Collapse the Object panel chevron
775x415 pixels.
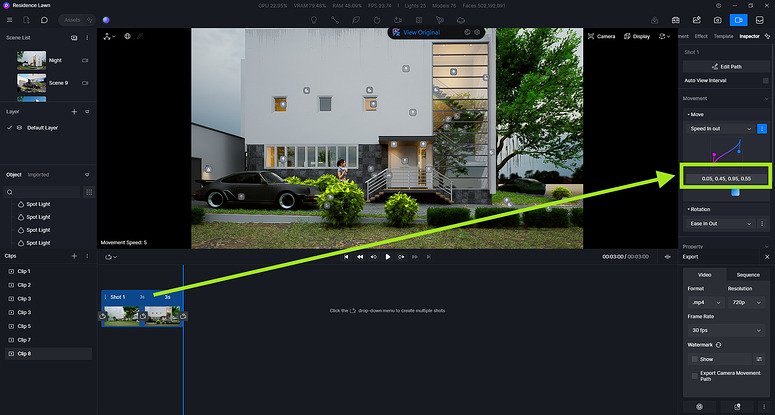(x=87, y=174)
